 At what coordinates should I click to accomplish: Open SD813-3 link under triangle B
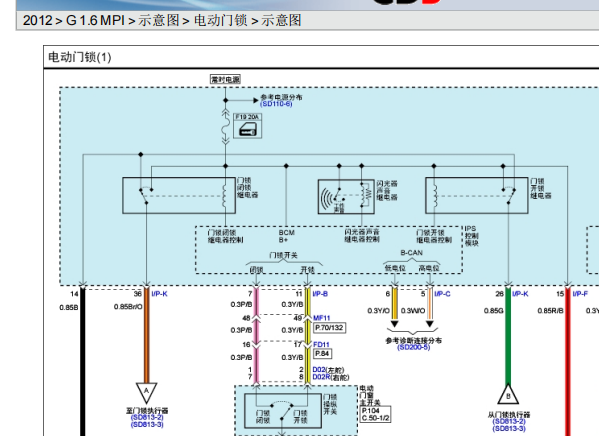pyautogui.click(x=509, y=428)
